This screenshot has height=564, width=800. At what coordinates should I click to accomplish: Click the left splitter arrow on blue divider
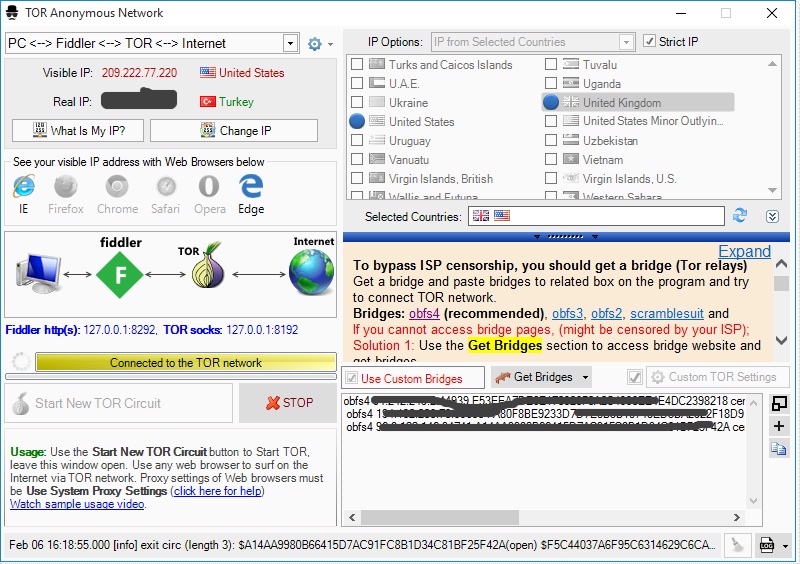click(x=537, y=237)
